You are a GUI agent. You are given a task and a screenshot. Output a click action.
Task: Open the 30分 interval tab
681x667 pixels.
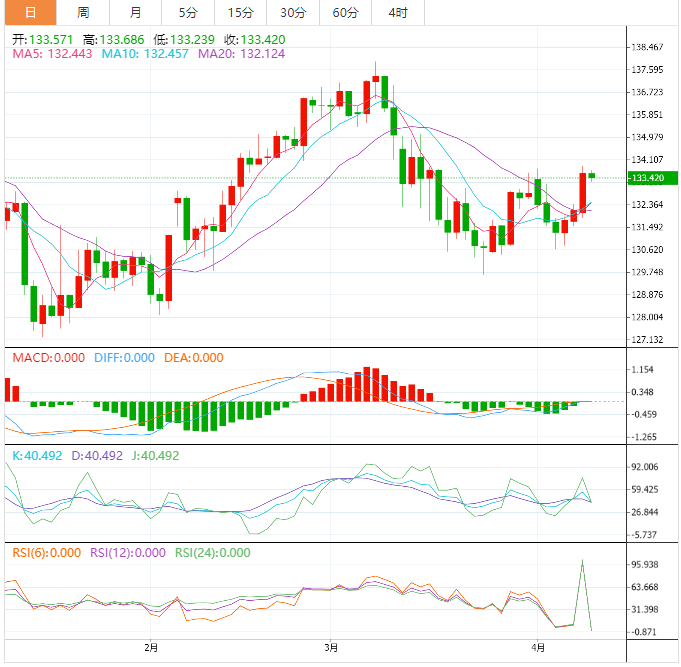pyautogui.click(x=293, y=12)
